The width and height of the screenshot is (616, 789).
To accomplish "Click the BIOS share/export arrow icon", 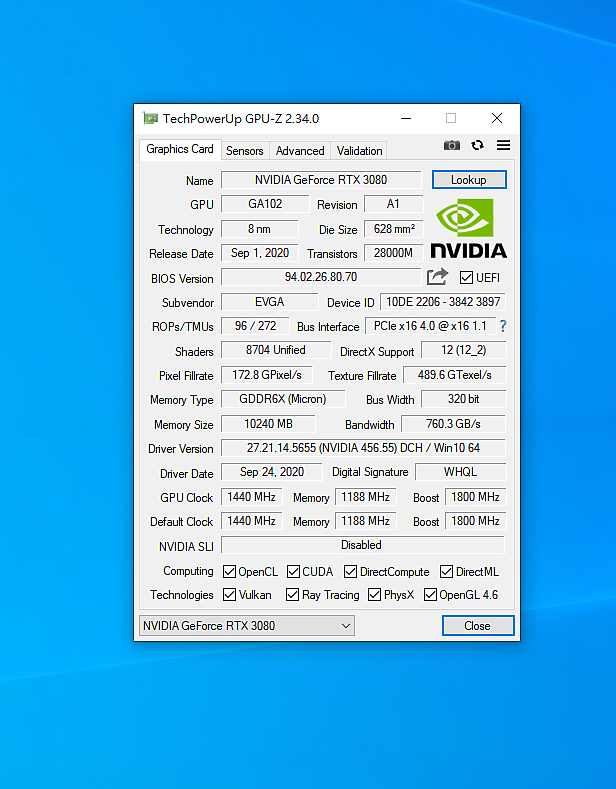I will (437, 277).
